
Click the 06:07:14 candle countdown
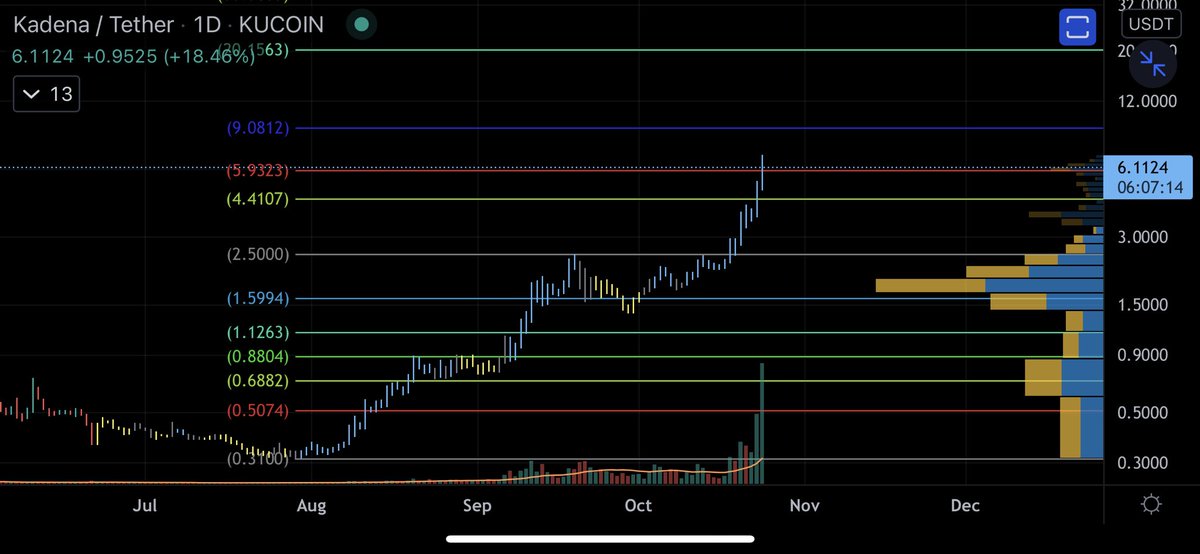[1150, 187]
